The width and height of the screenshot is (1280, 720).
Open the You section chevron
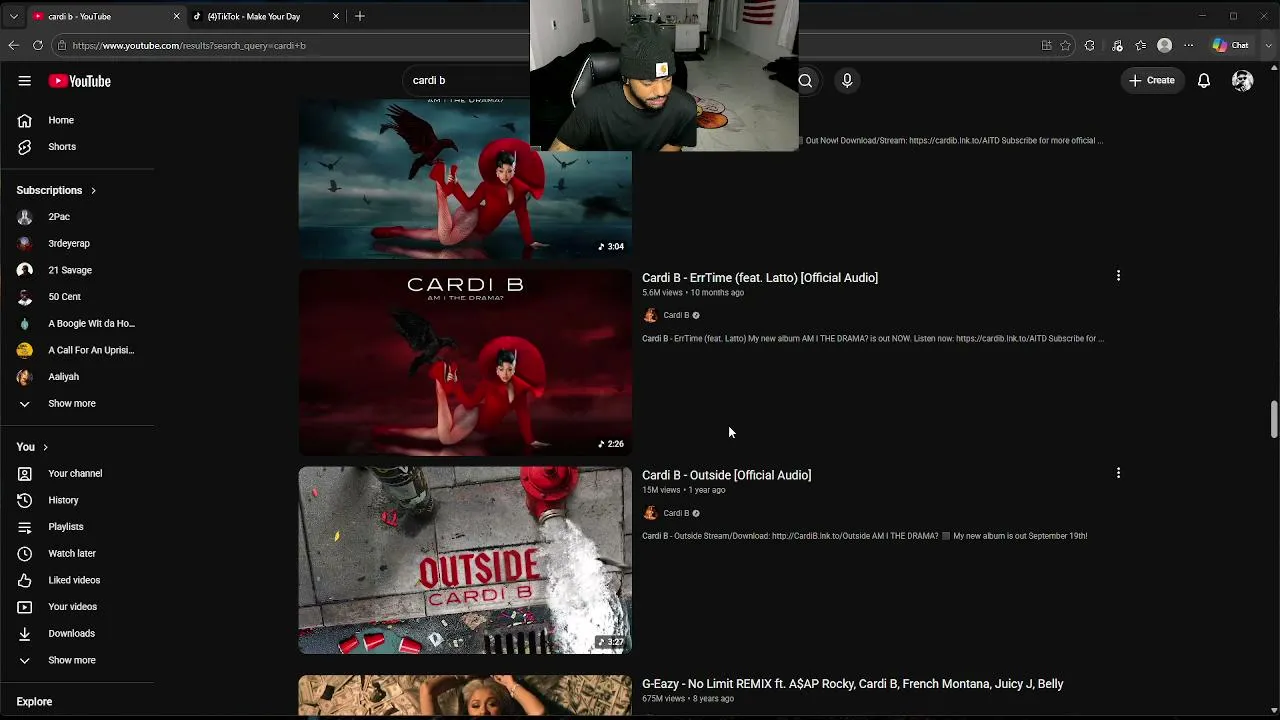tap(45, 447)
